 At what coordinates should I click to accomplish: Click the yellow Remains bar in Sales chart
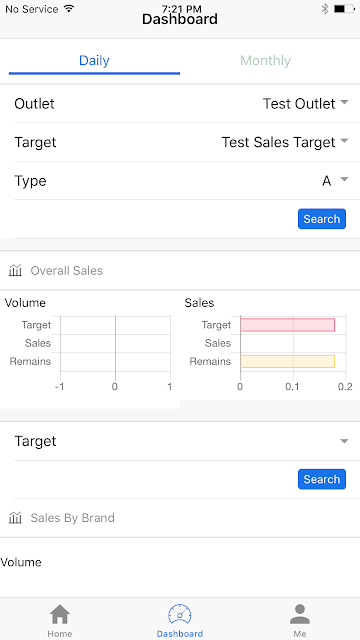coord(287,362)
